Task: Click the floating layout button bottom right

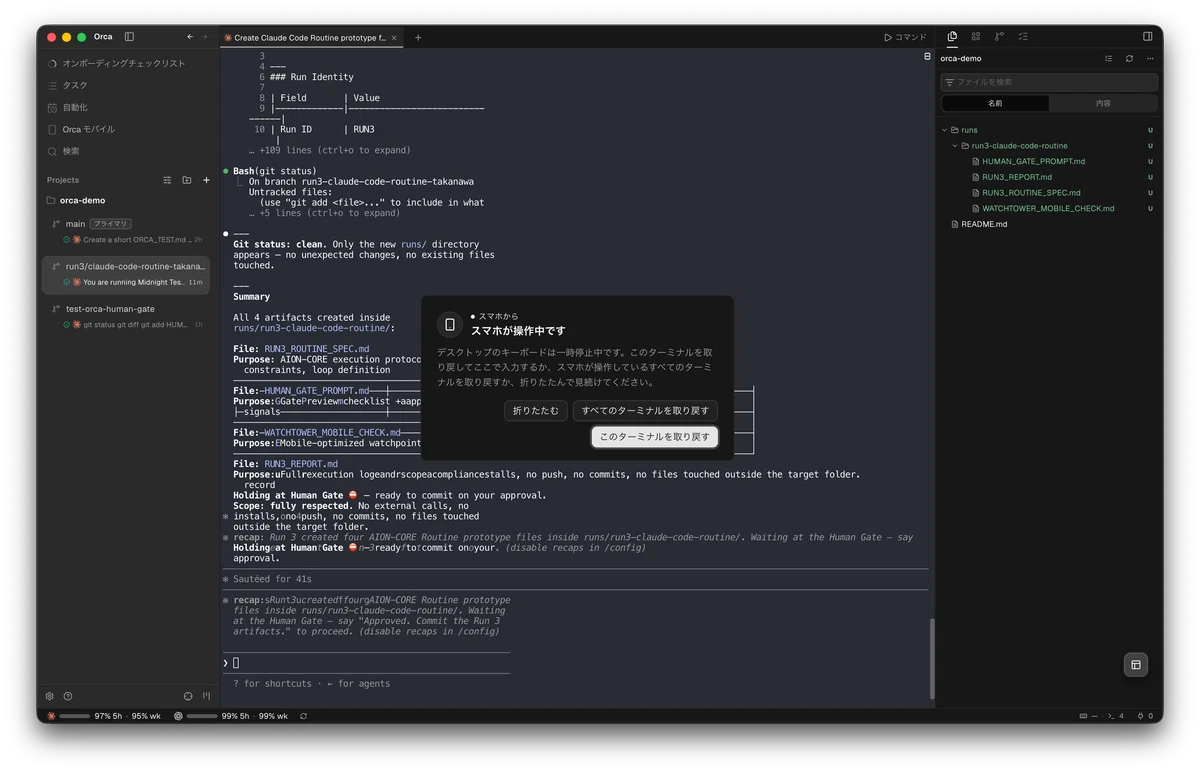Action: click(x=1135, y=665)
